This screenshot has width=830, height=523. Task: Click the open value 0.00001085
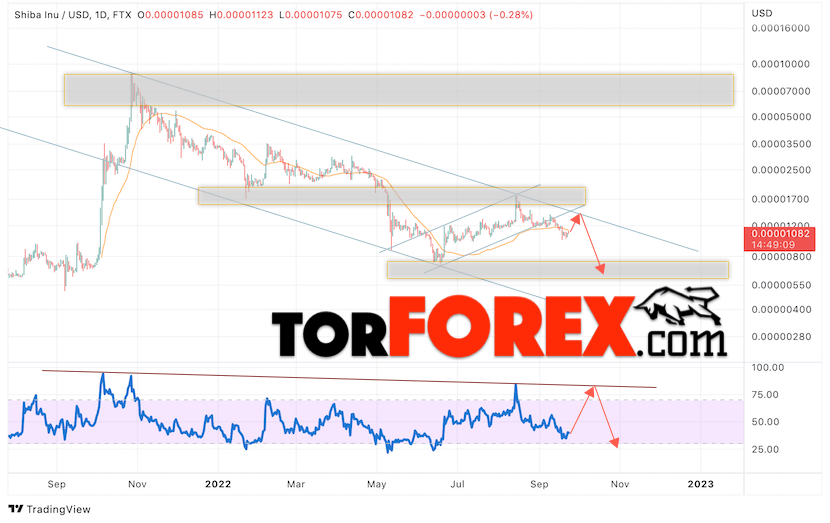click(x=174, y=15)
